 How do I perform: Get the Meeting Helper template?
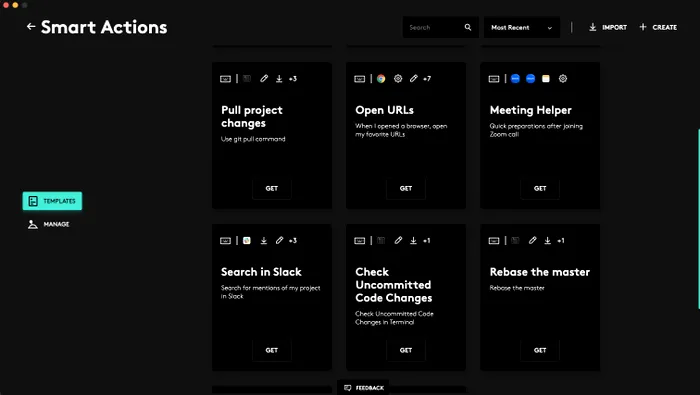pos(540,188)
